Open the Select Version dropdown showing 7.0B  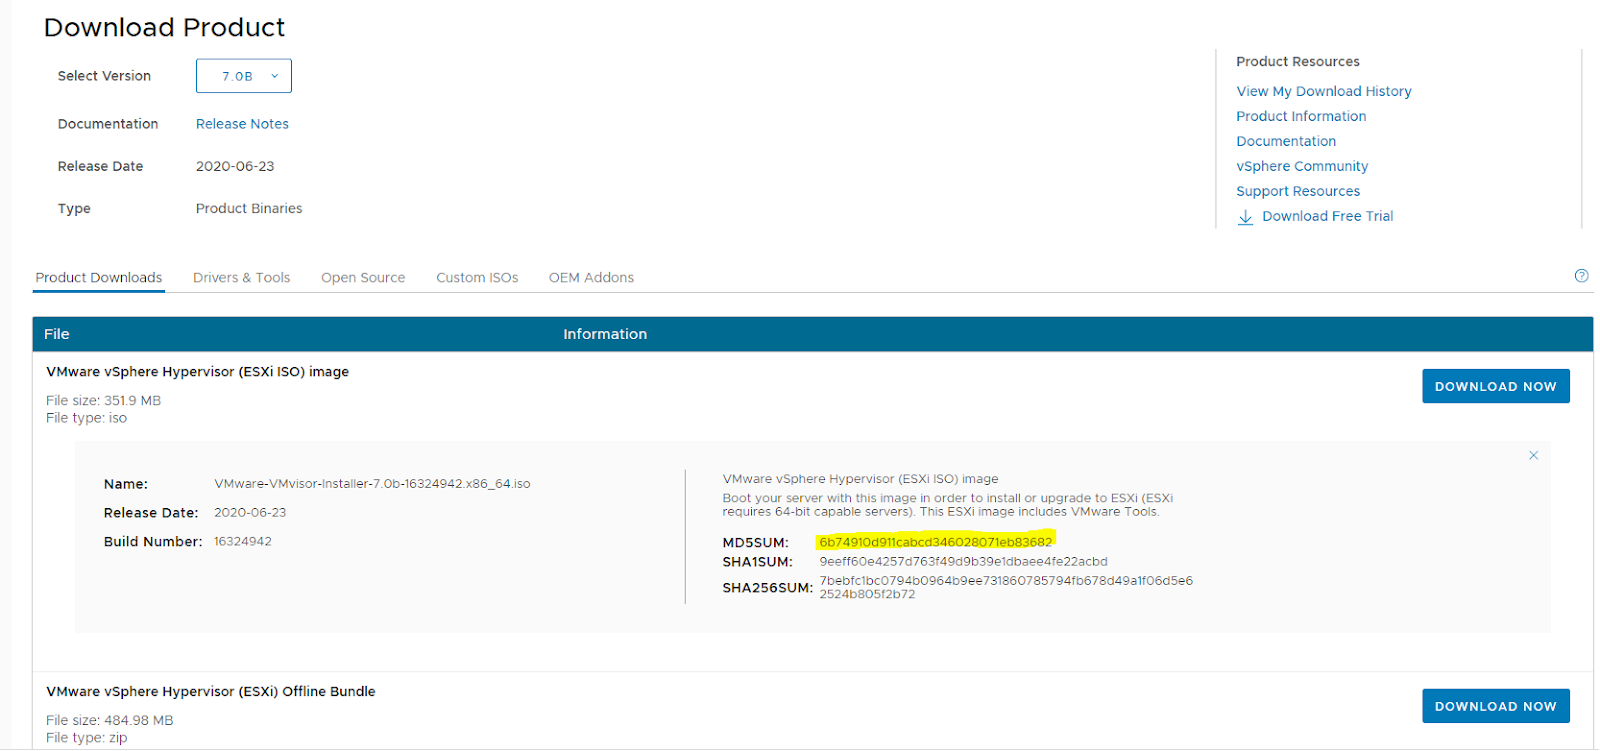point(244,76)
